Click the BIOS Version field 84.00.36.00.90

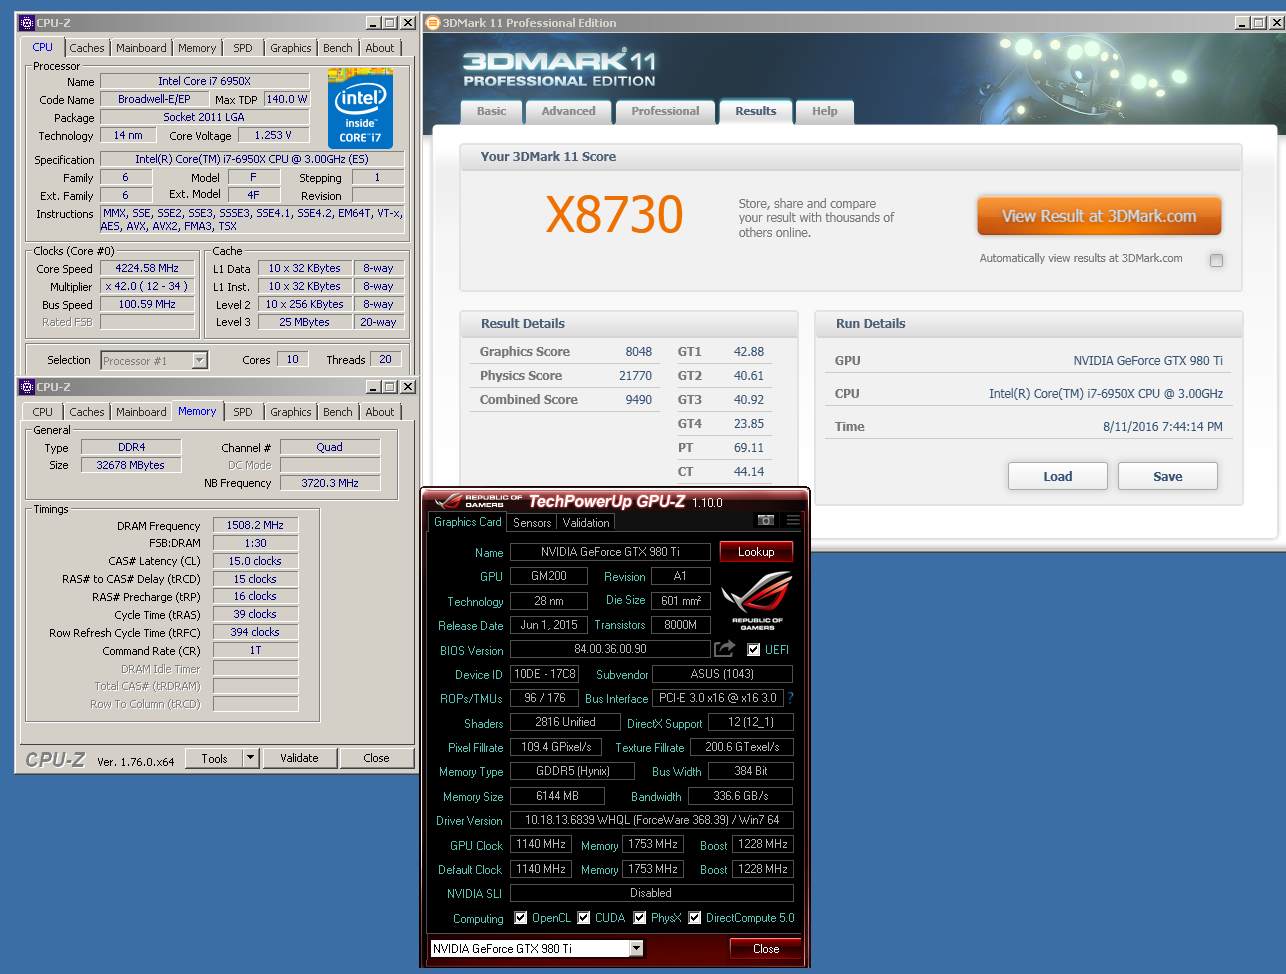[610, 649]
